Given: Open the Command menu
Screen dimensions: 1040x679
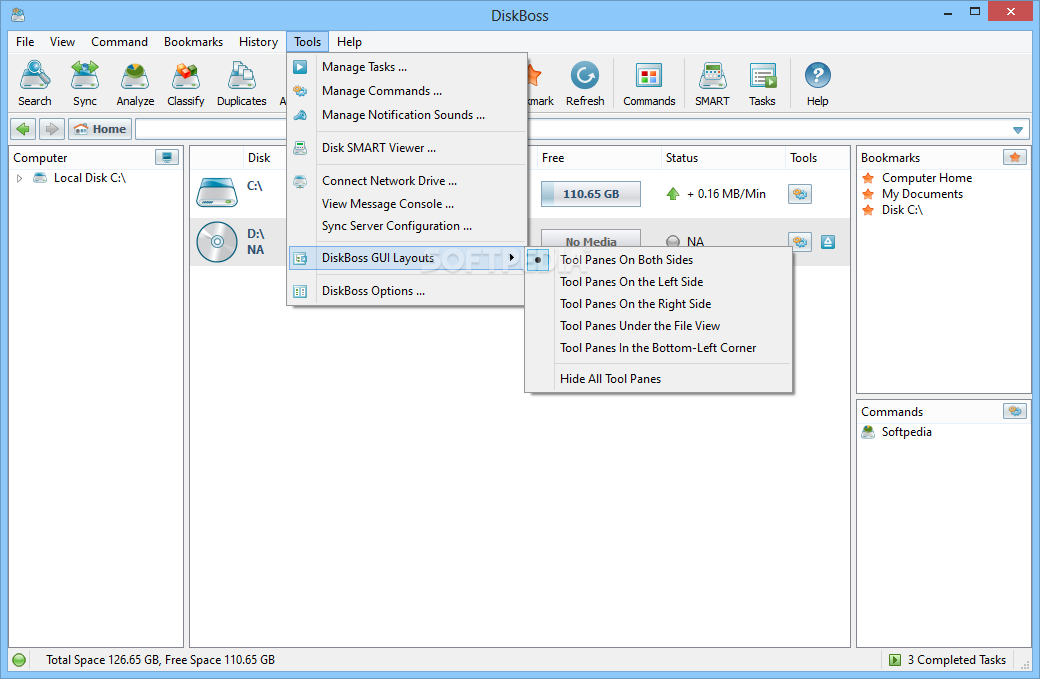Looking at the screenshot, I should 119,42.
